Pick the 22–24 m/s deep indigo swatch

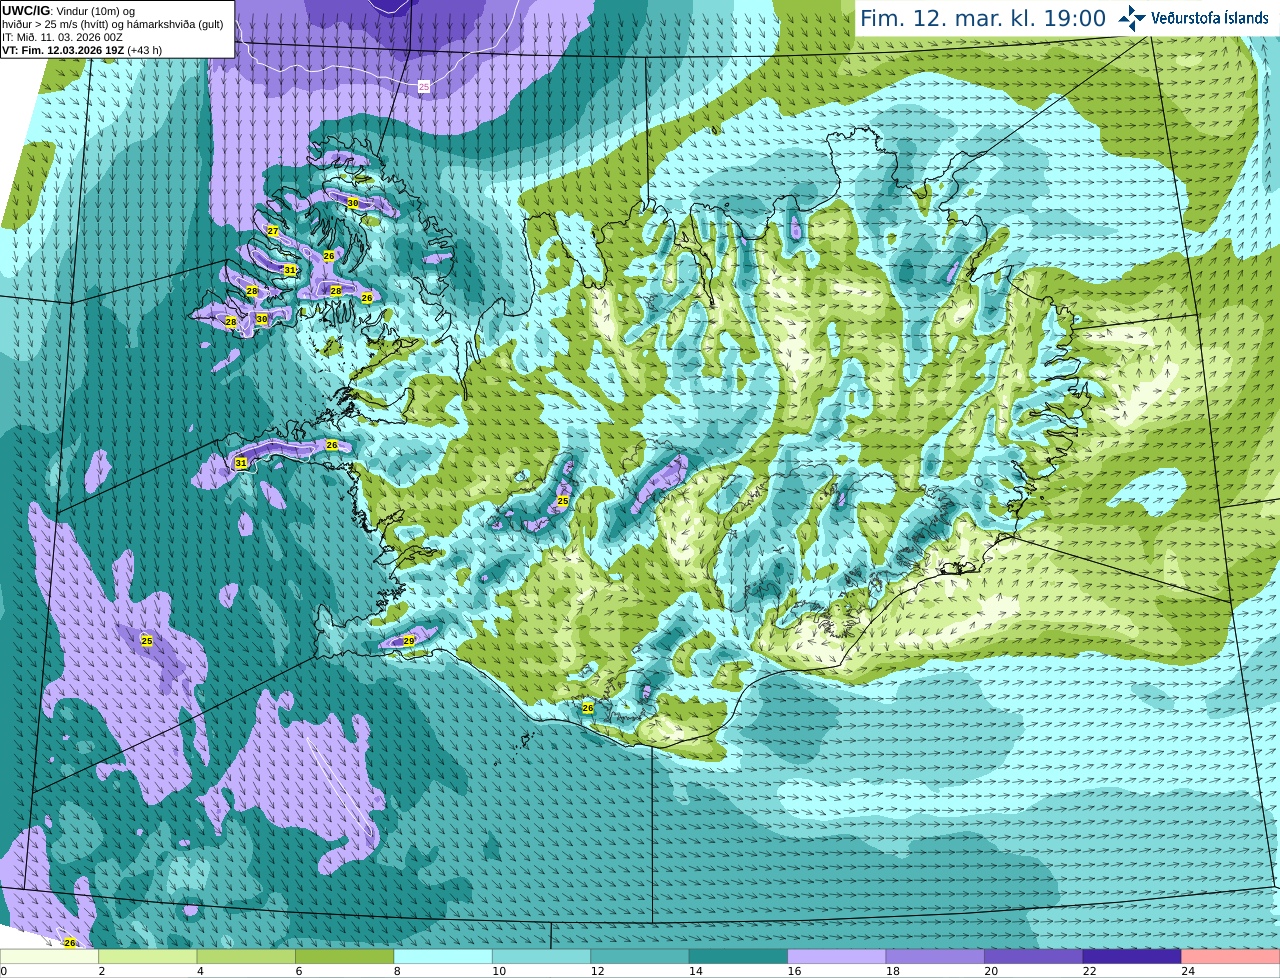tap(1133, 957)
